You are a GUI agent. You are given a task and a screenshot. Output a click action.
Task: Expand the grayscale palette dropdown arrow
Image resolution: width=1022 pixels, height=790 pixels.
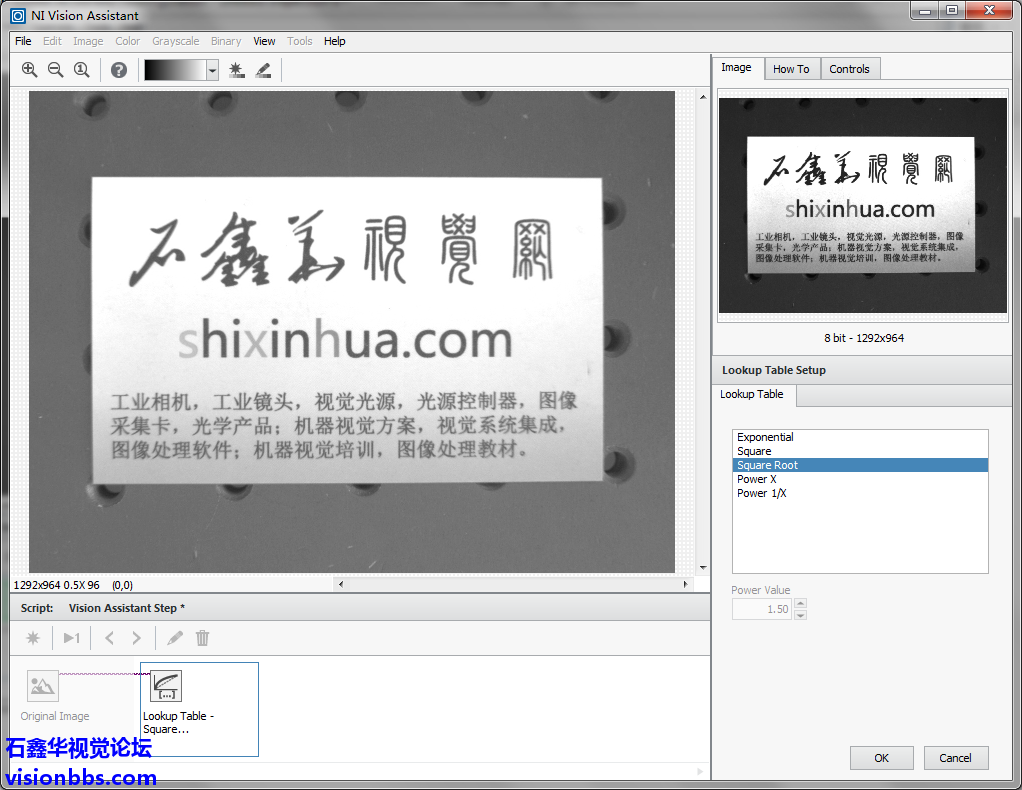point(212,70)
